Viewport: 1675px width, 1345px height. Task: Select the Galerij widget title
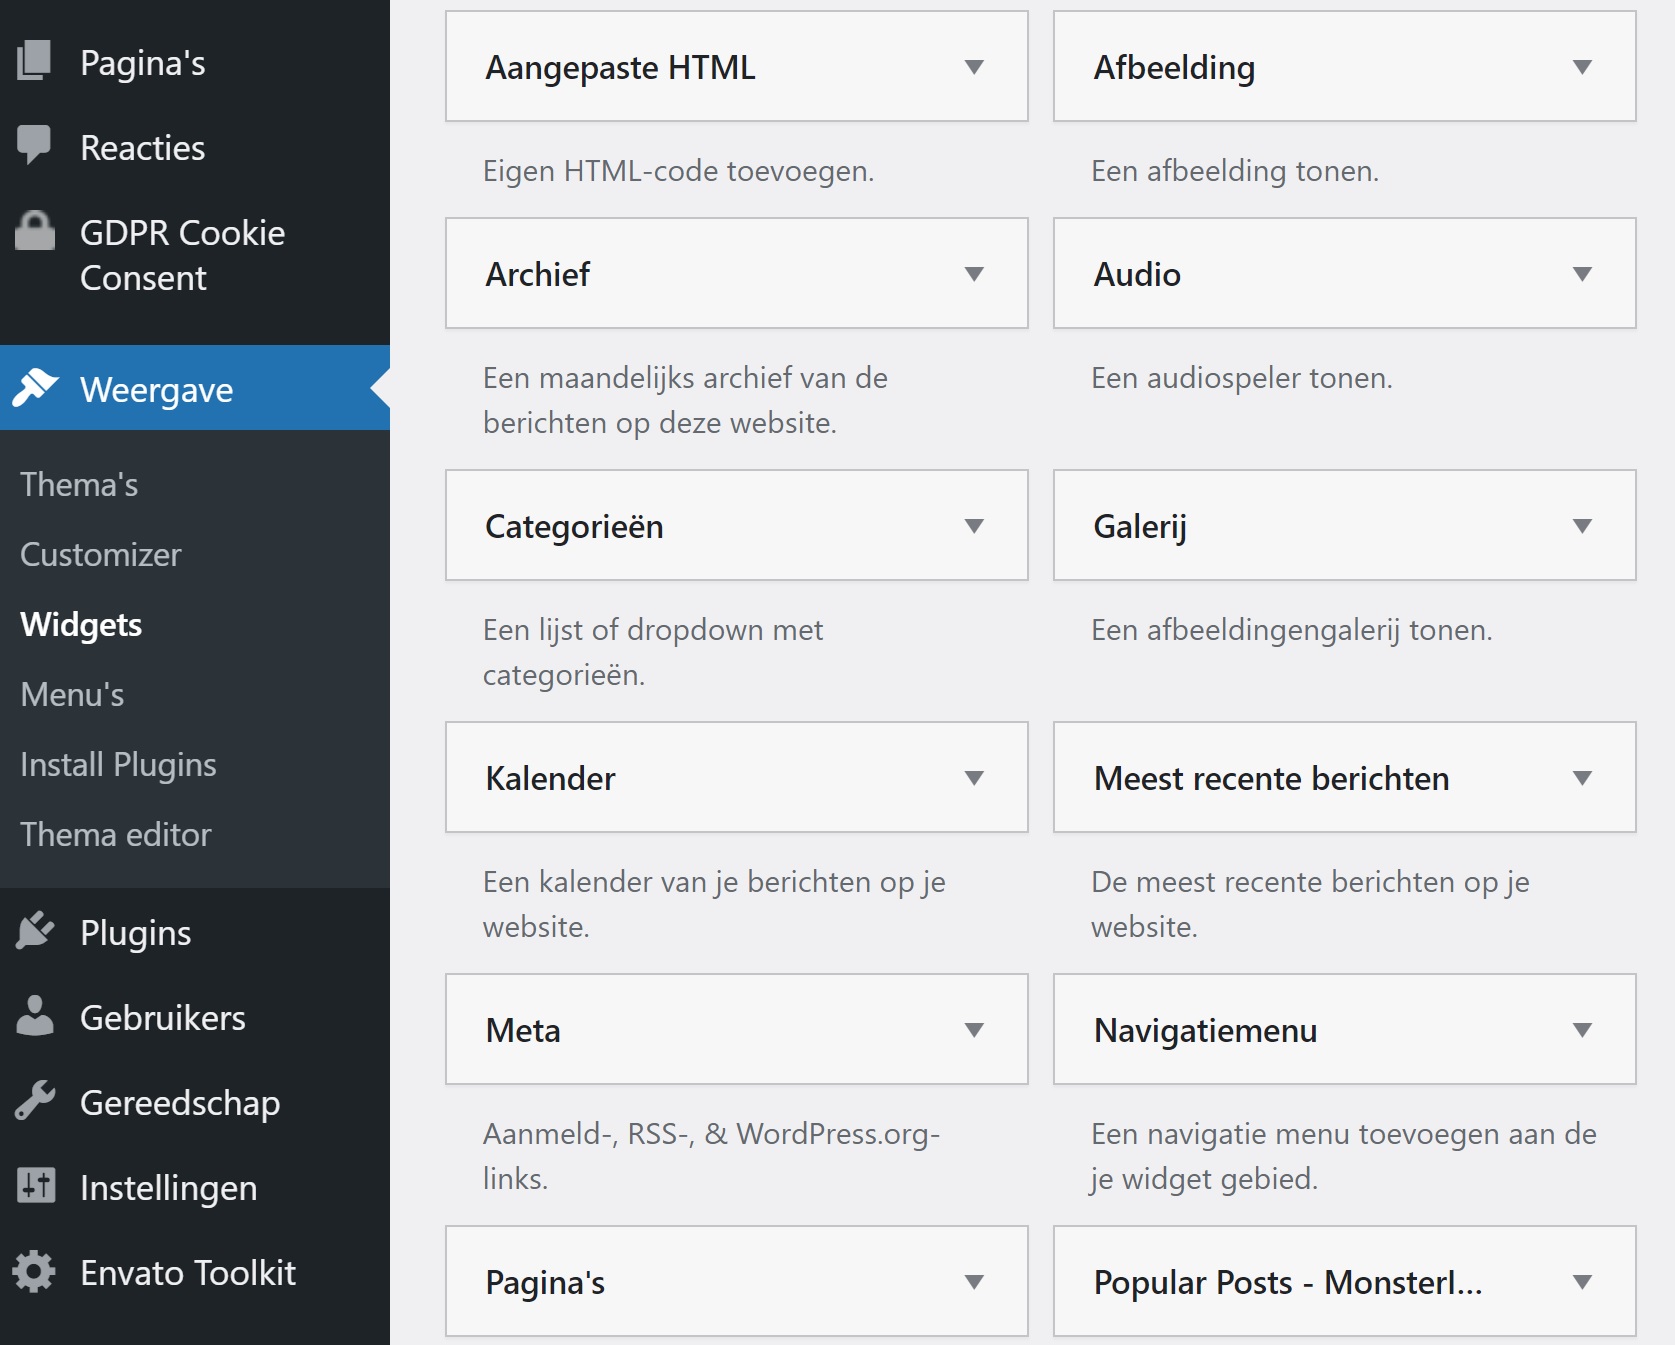[1140, 526]
